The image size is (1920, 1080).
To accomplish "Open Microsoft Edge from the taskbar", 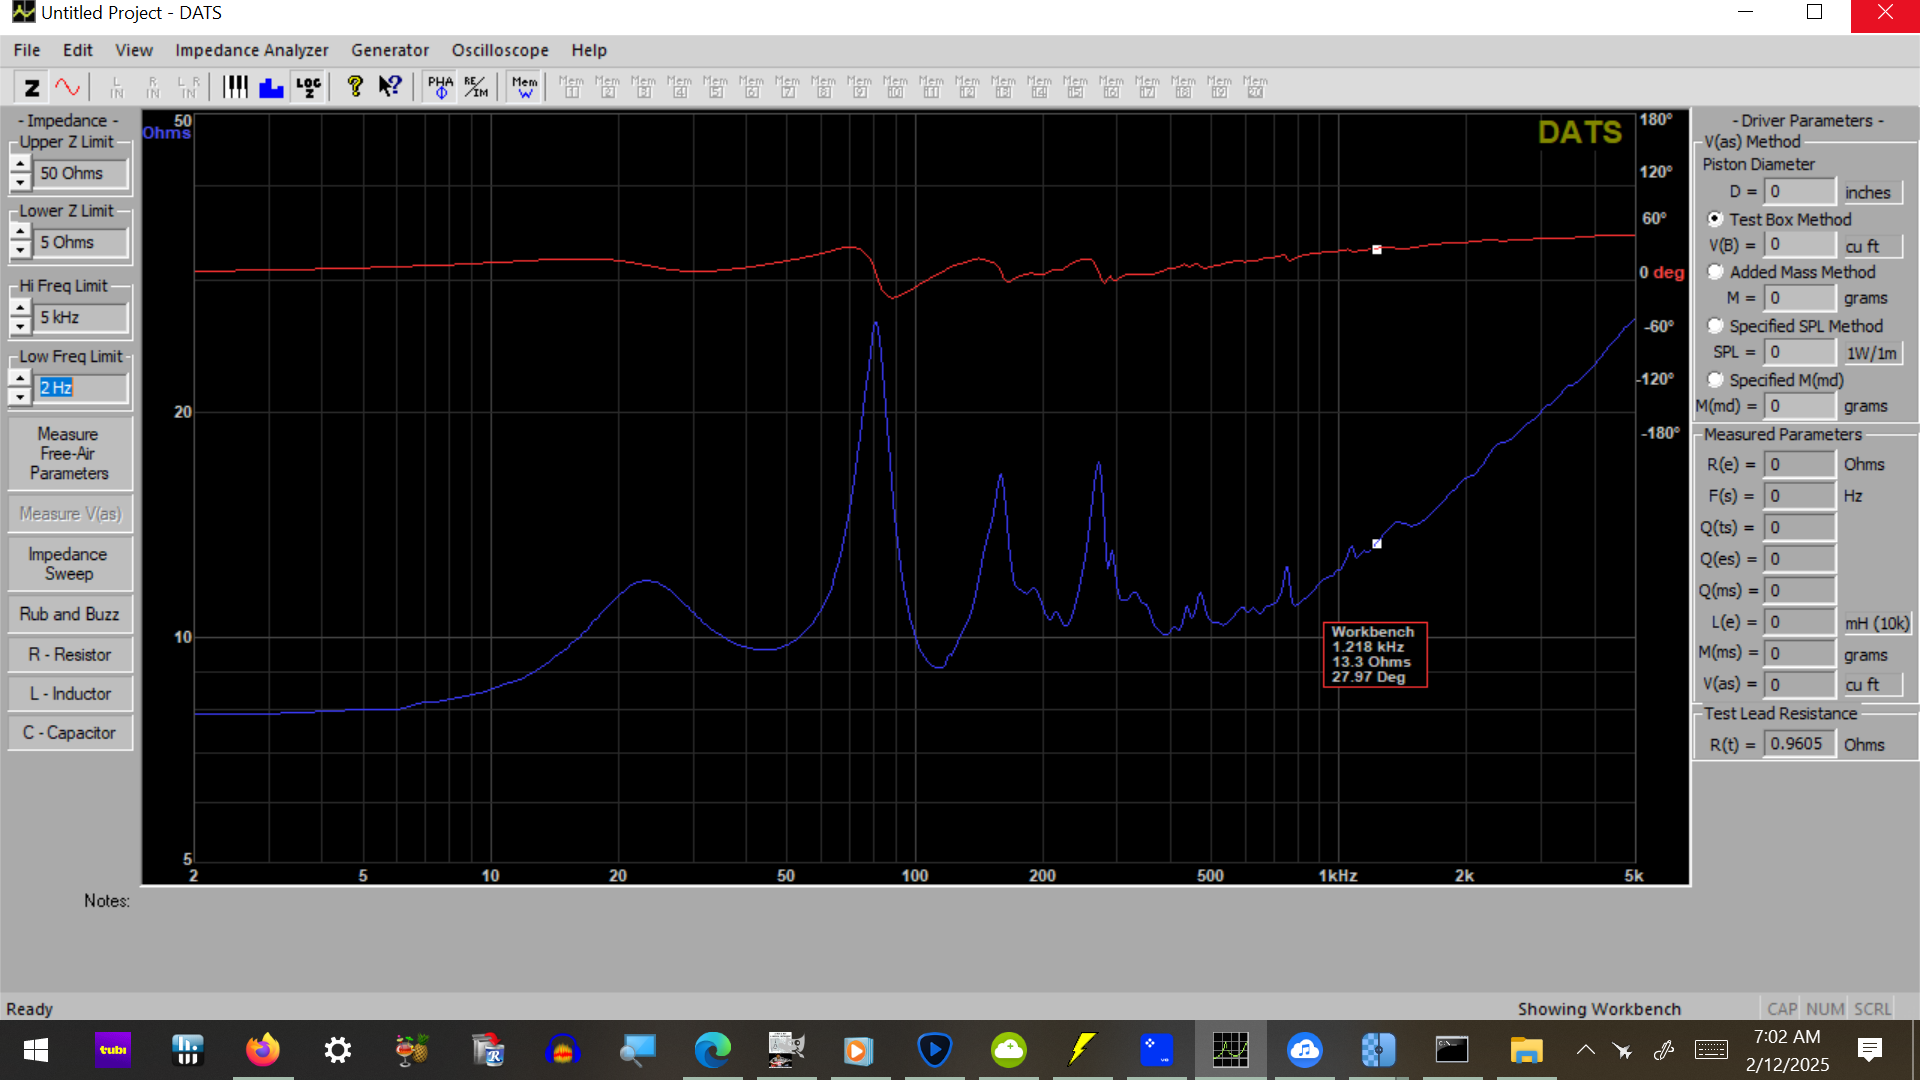I will pyautogui.click(x=711, y=1050).
